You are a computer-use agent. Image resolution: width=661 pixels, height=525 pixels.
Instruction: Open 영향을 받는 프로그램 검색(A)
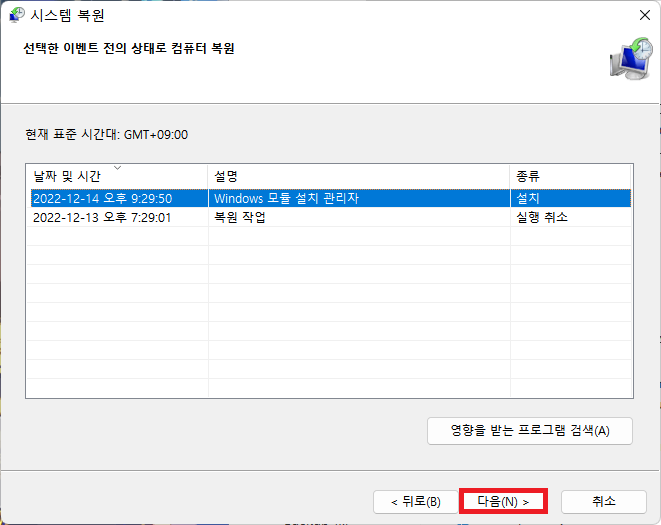point(530,431)
